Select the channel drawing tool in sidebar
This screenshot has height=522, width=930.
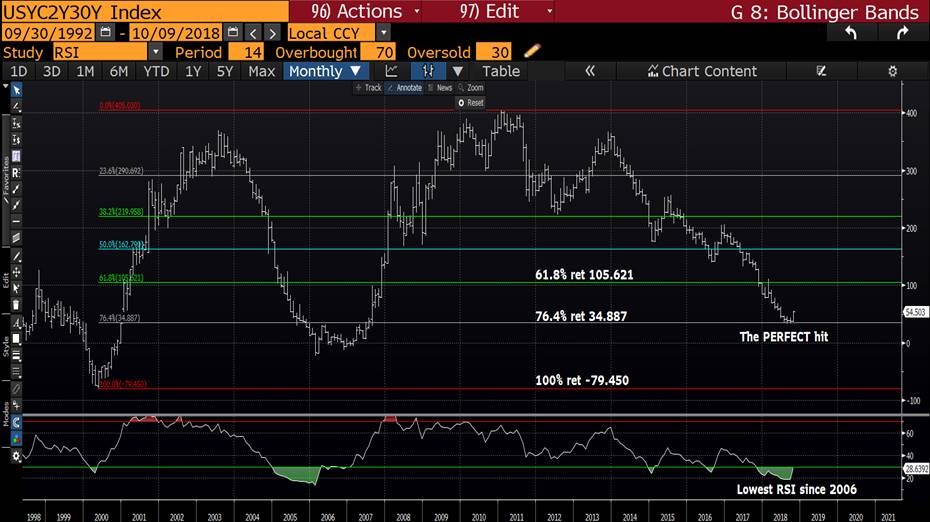[x=16, y=238]
